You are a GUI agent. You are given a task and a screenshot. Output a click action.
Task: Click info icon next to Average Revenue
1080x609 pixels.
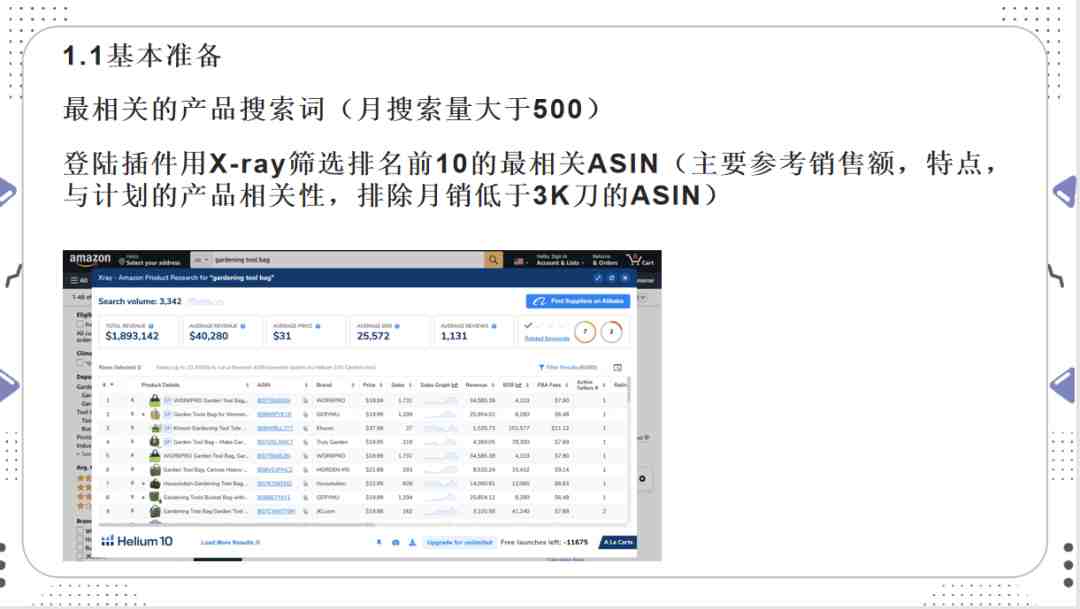[242, 326]
